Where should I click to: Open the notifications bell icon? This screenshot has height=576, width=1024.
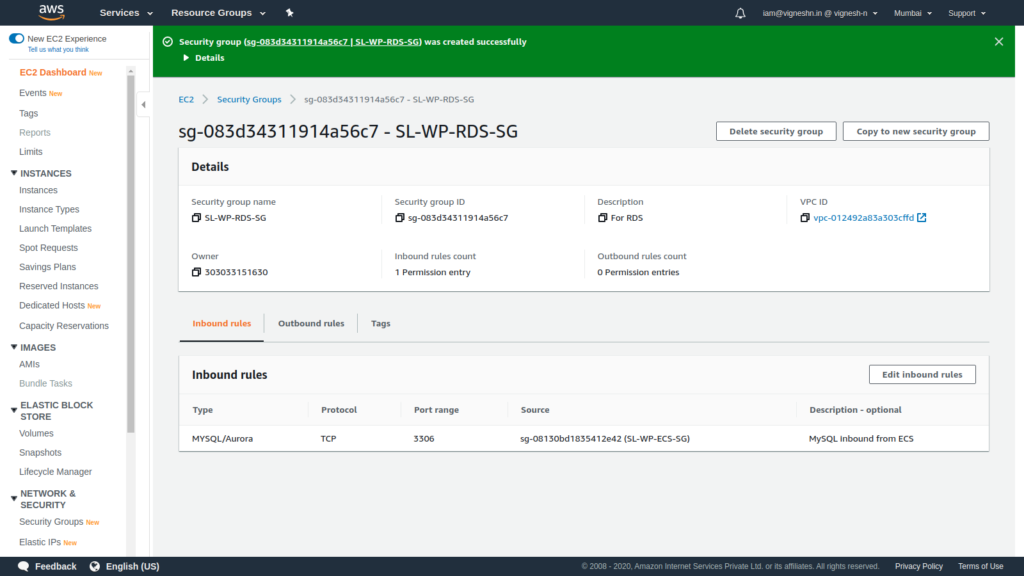(740, 13)
